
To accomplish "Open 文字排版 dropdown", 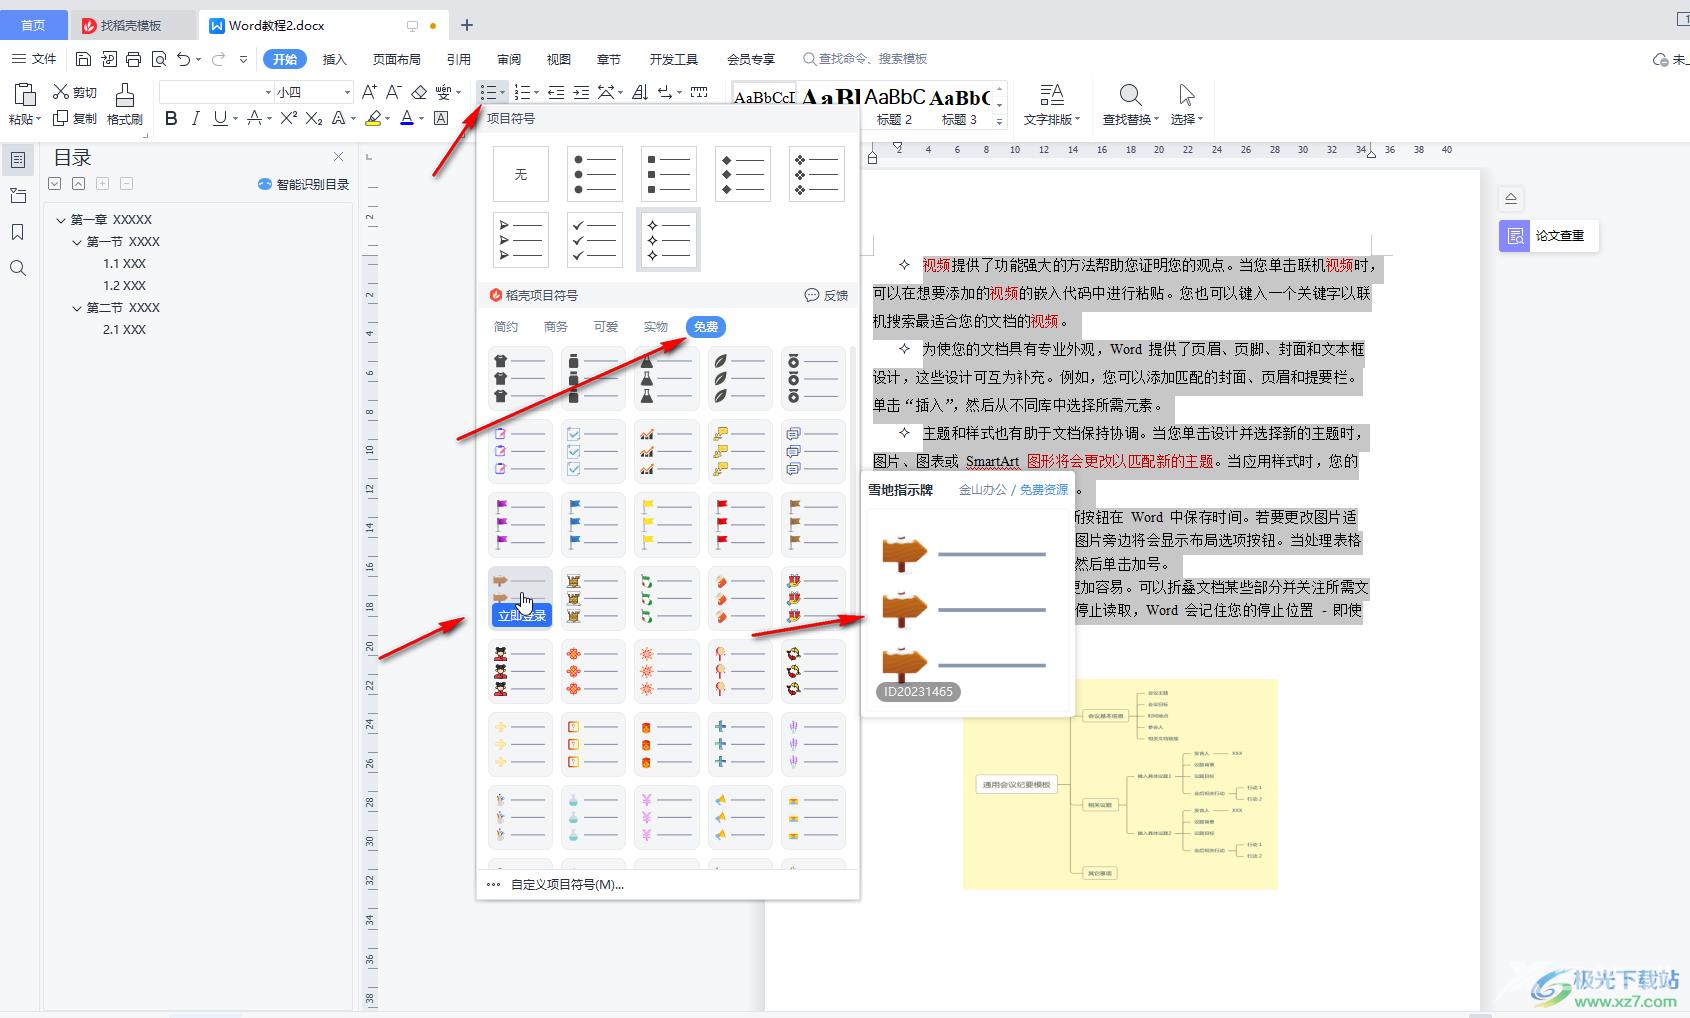I will click(1052, 105).
